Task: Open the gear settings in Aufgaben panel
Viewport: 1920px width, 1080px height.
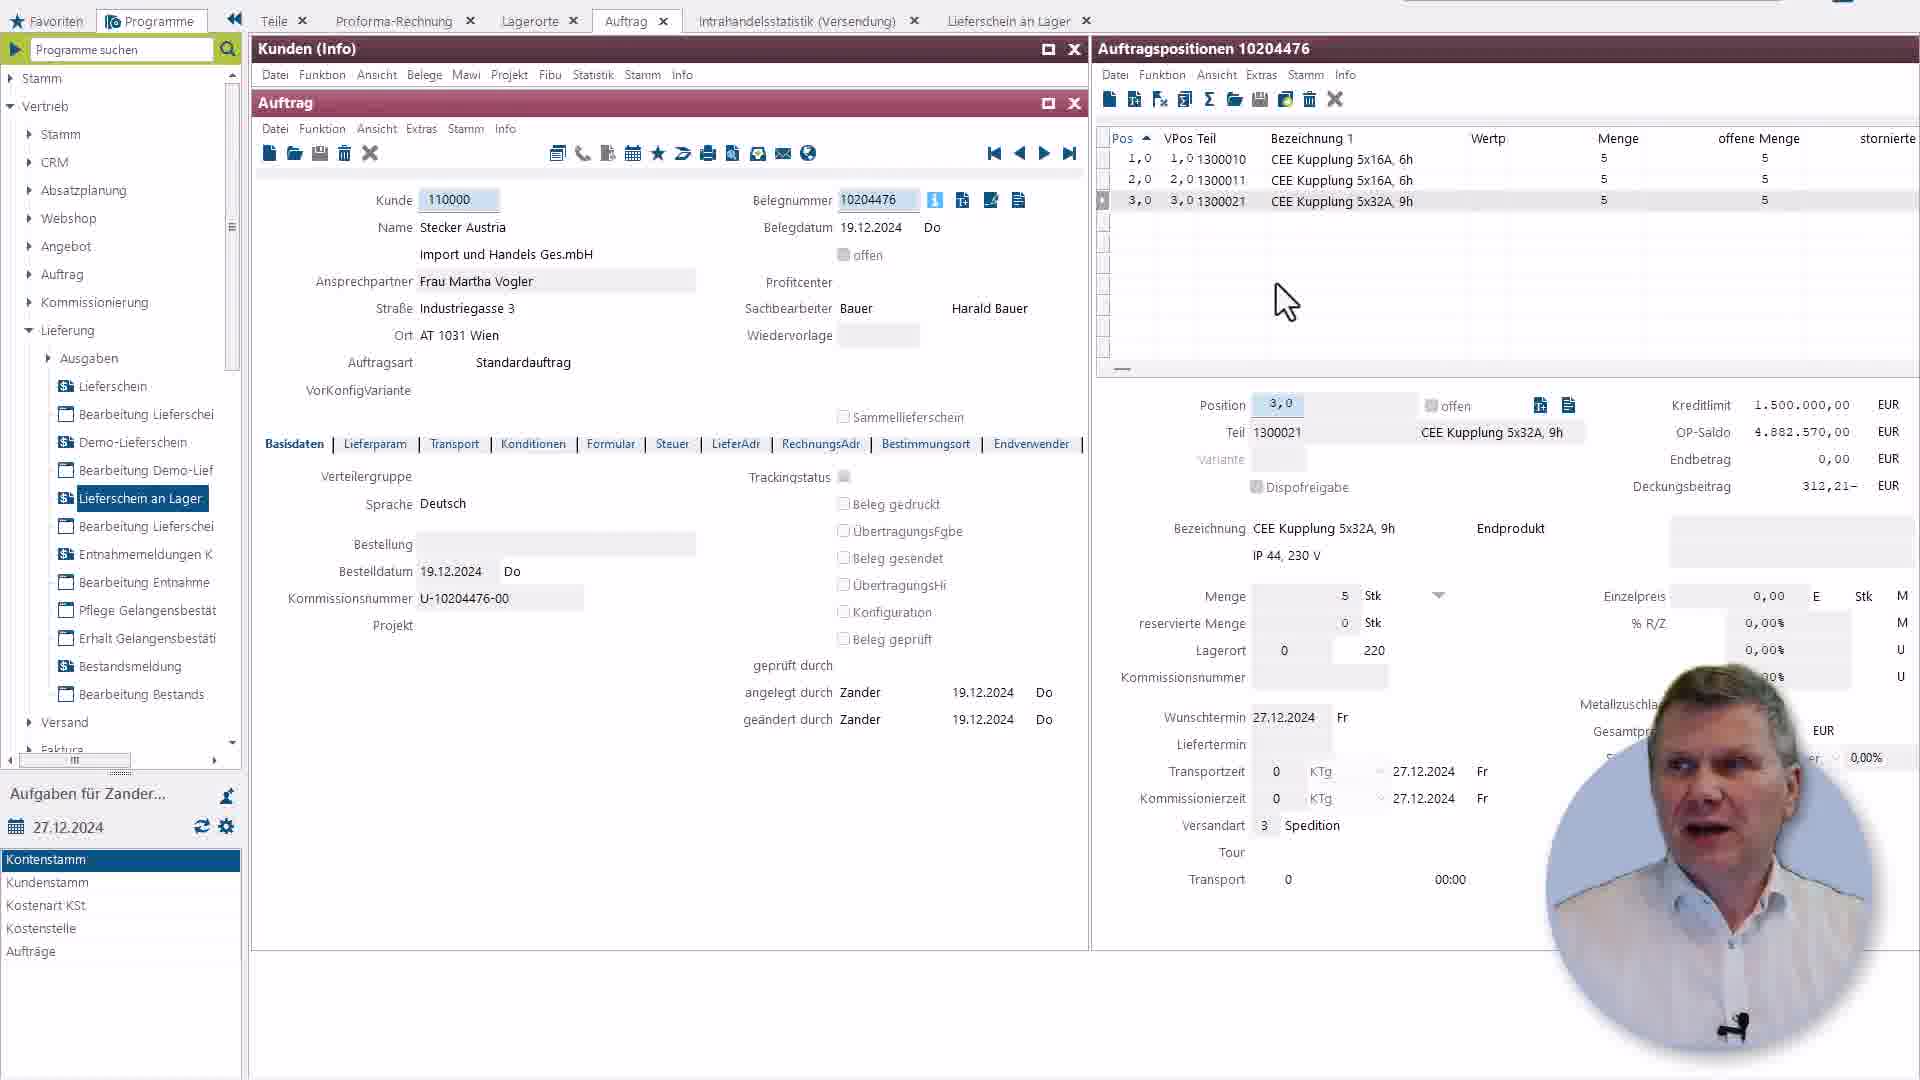Action: [x=226, y=827]
